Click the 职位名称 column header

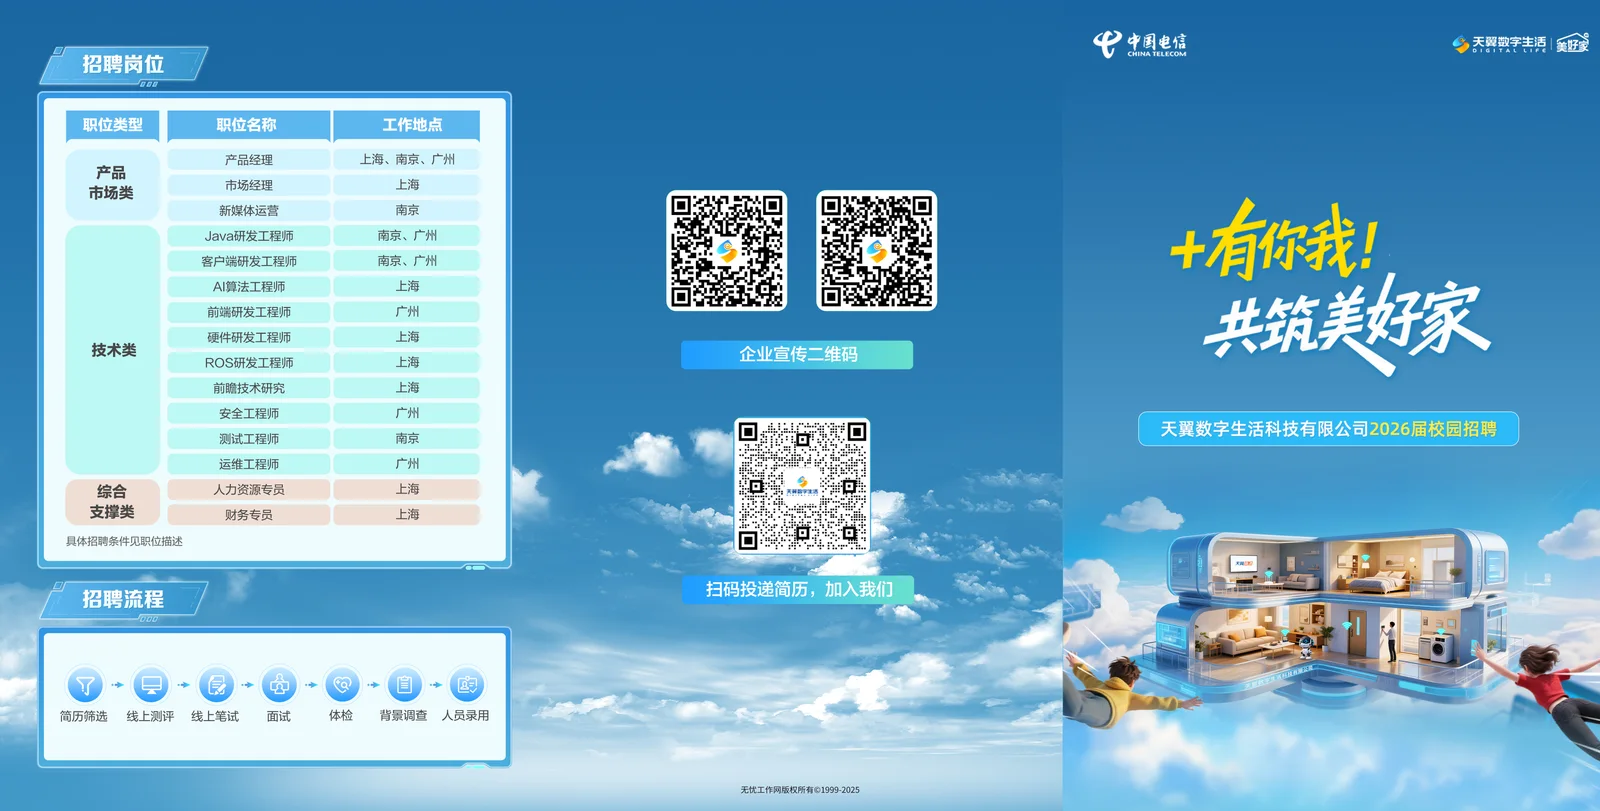pyautogui.click(x=248, y=125)
